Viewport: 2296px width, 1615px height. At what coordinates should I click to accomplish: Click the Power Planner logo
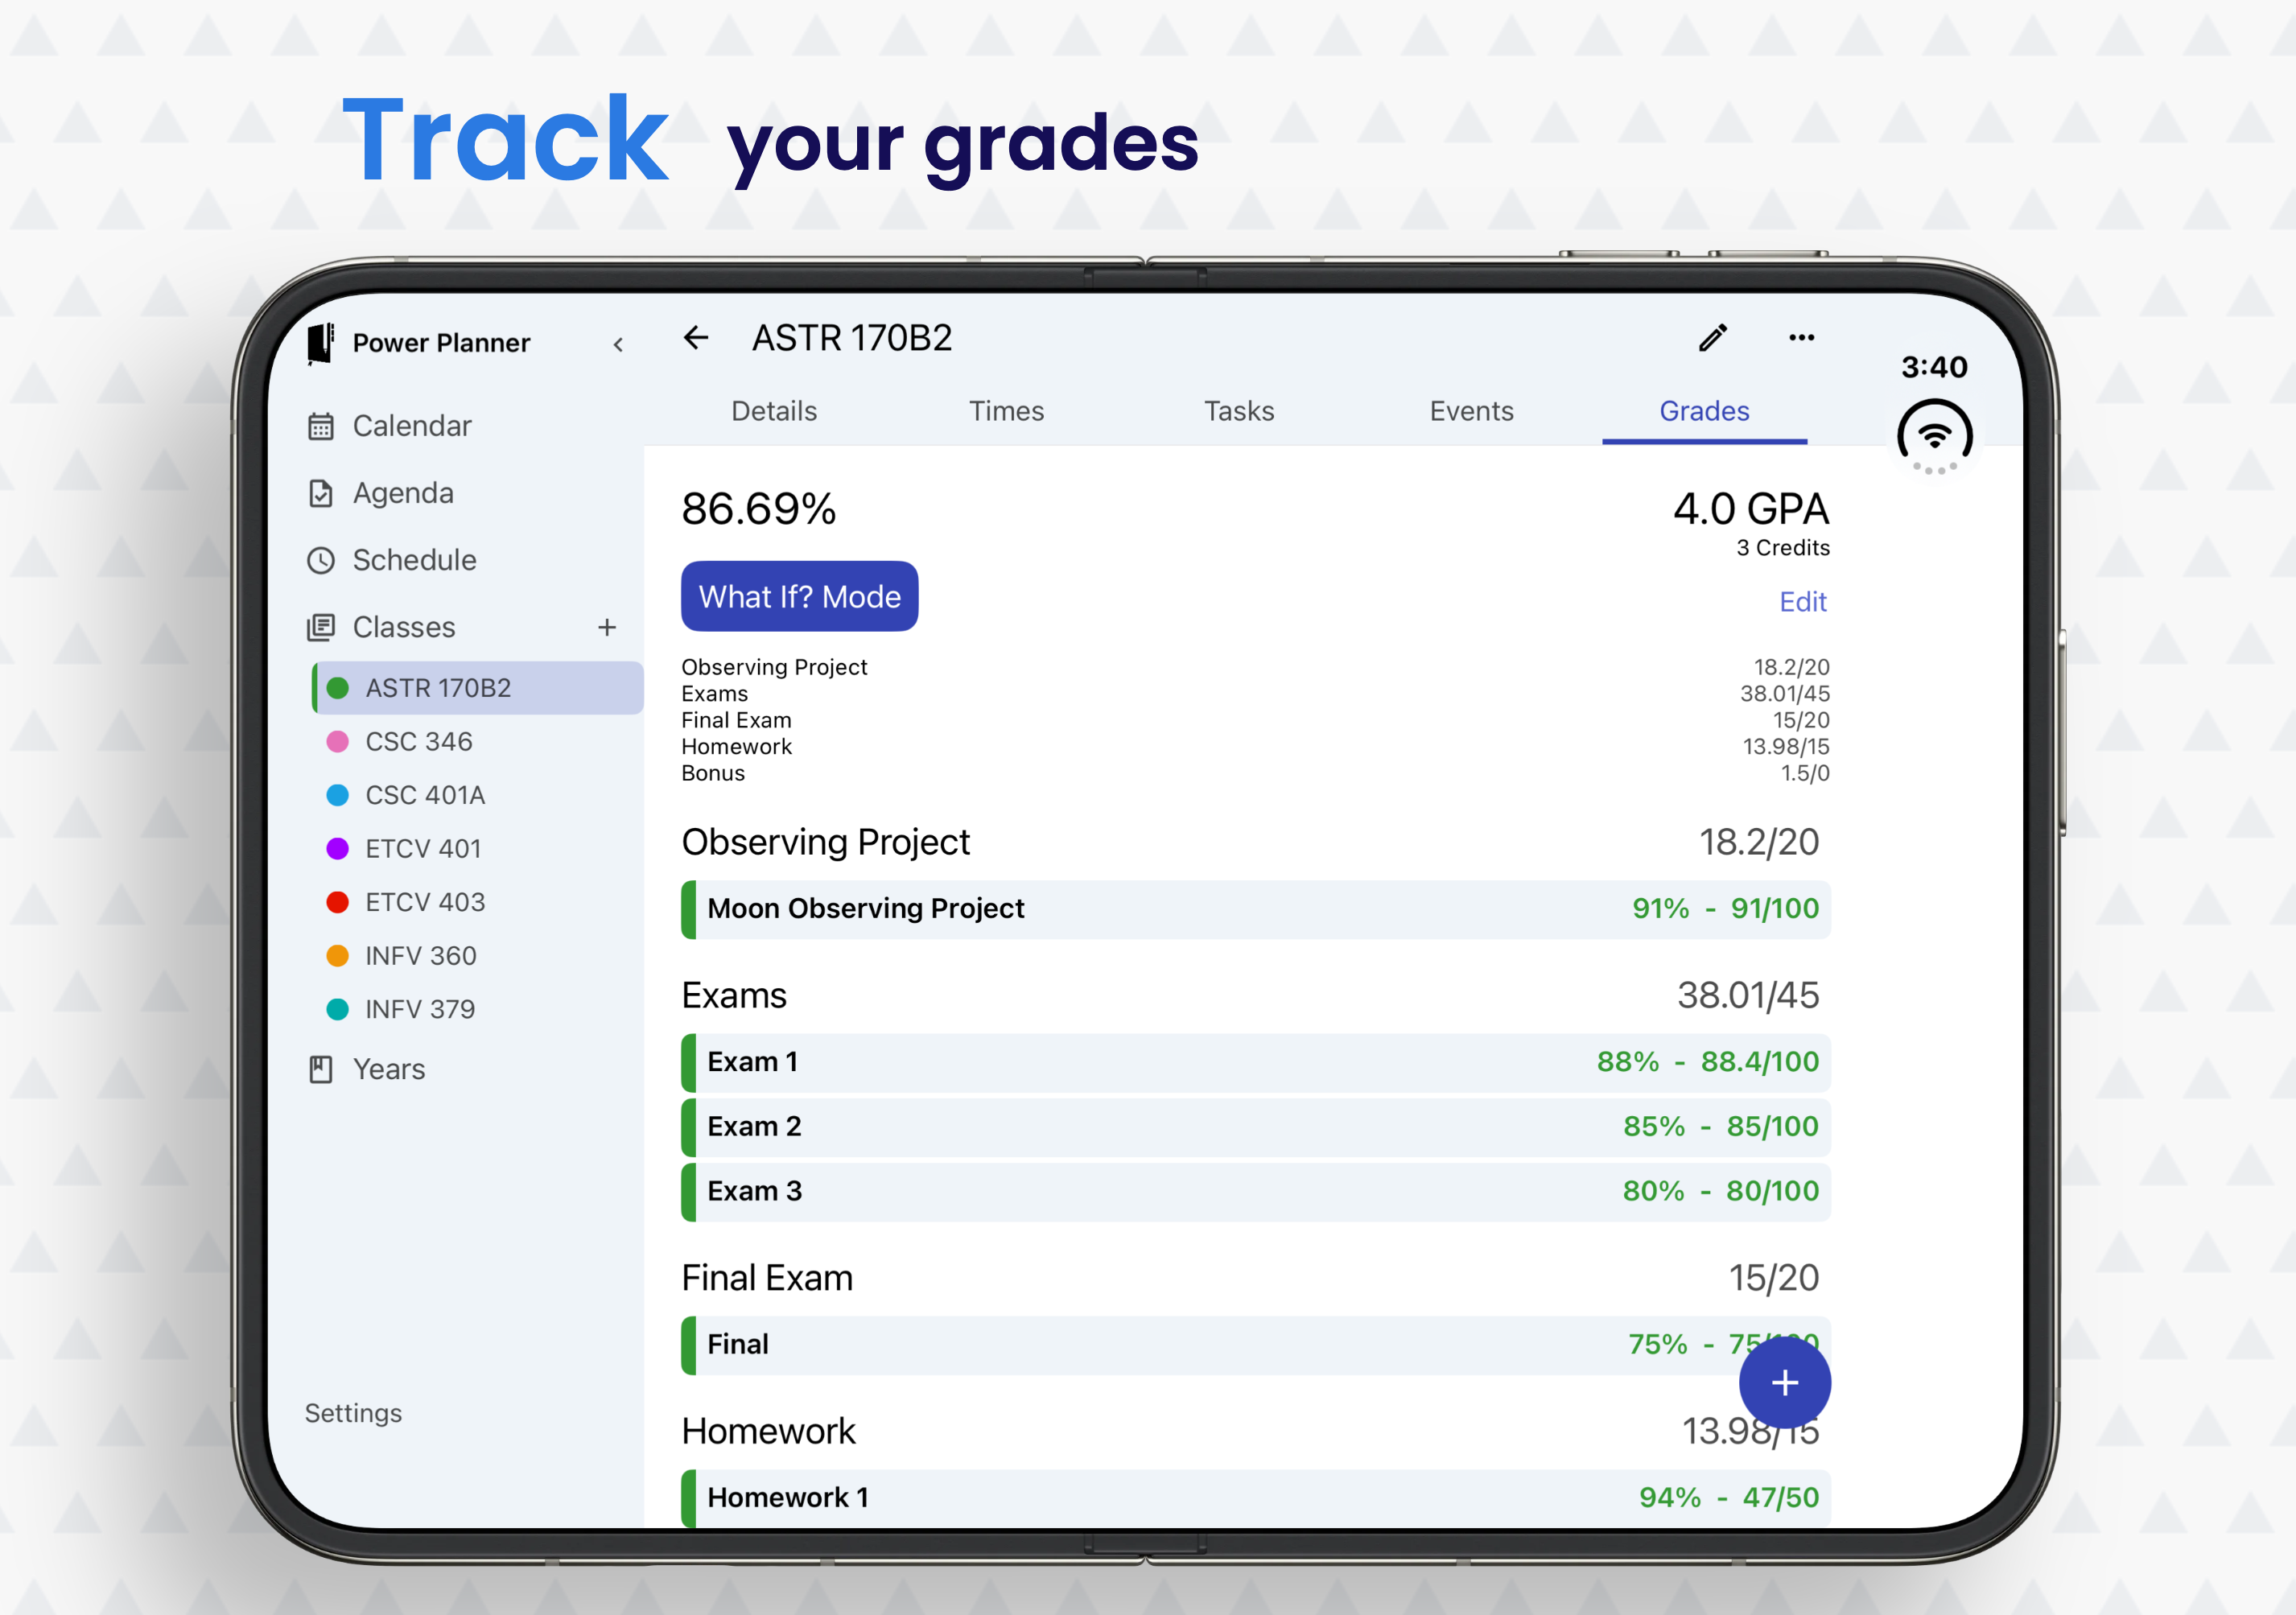(320, 343)
